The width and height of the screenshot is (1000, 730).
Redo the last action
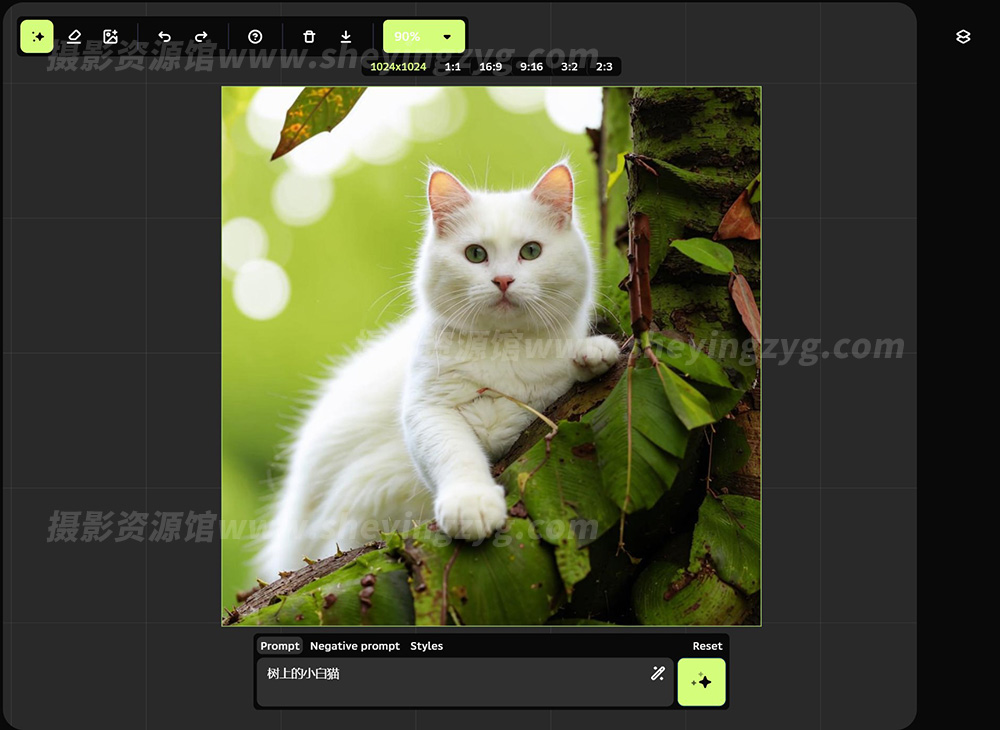[x=201, y=37]
